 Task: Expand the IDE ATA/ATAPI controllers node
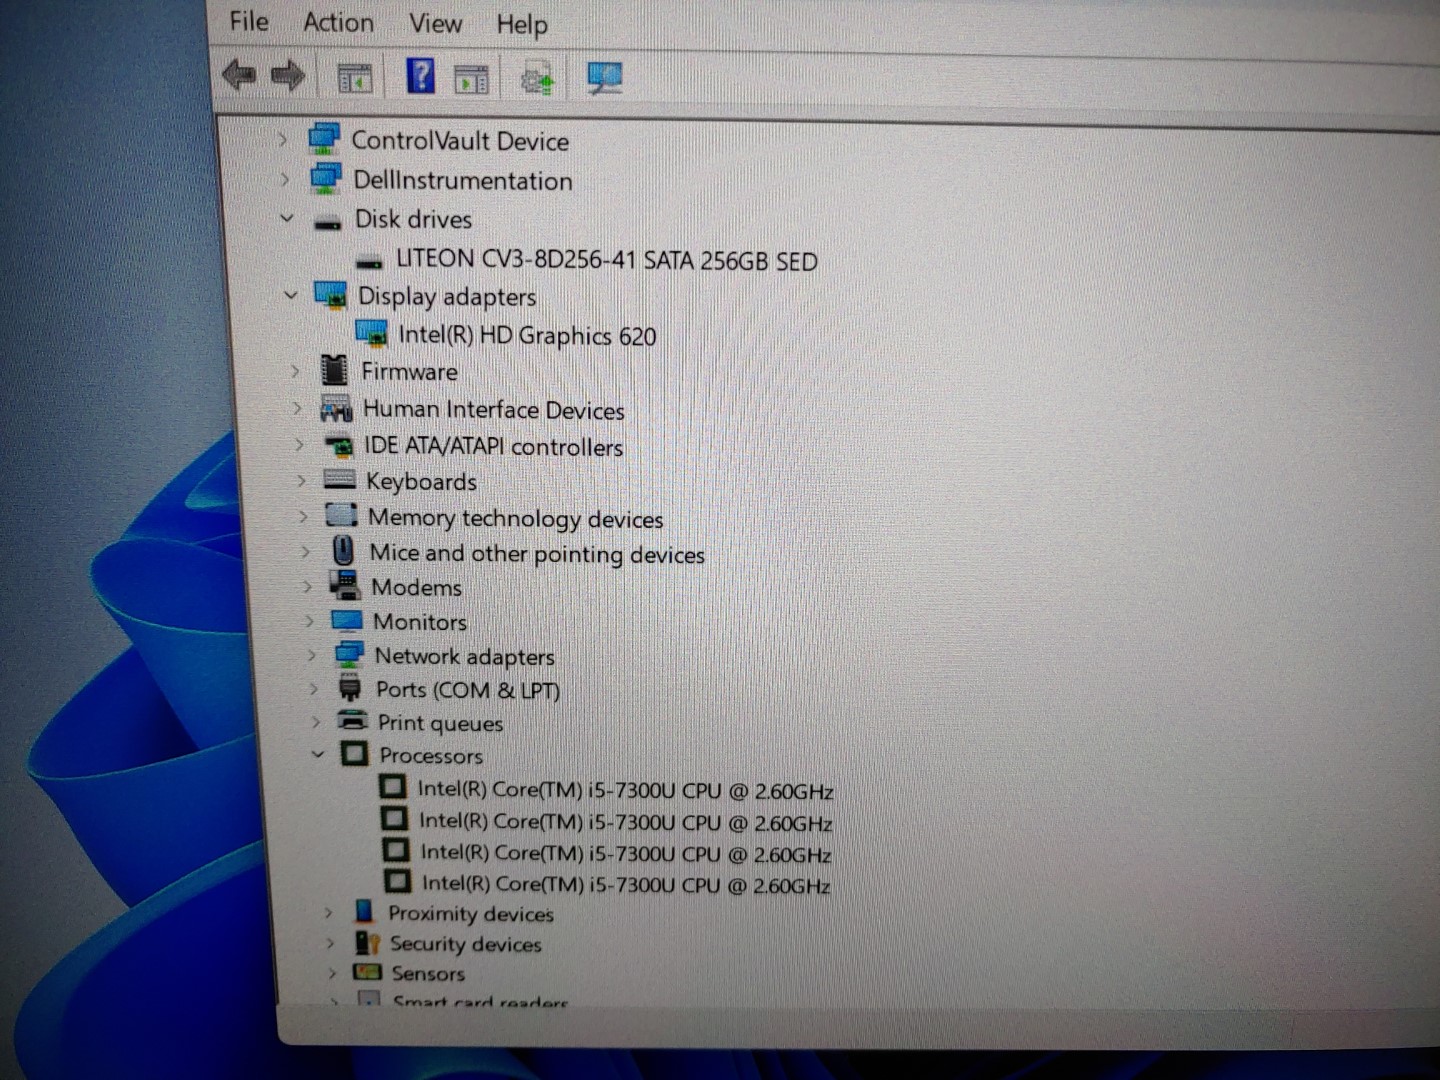click(x=299, y=445)
